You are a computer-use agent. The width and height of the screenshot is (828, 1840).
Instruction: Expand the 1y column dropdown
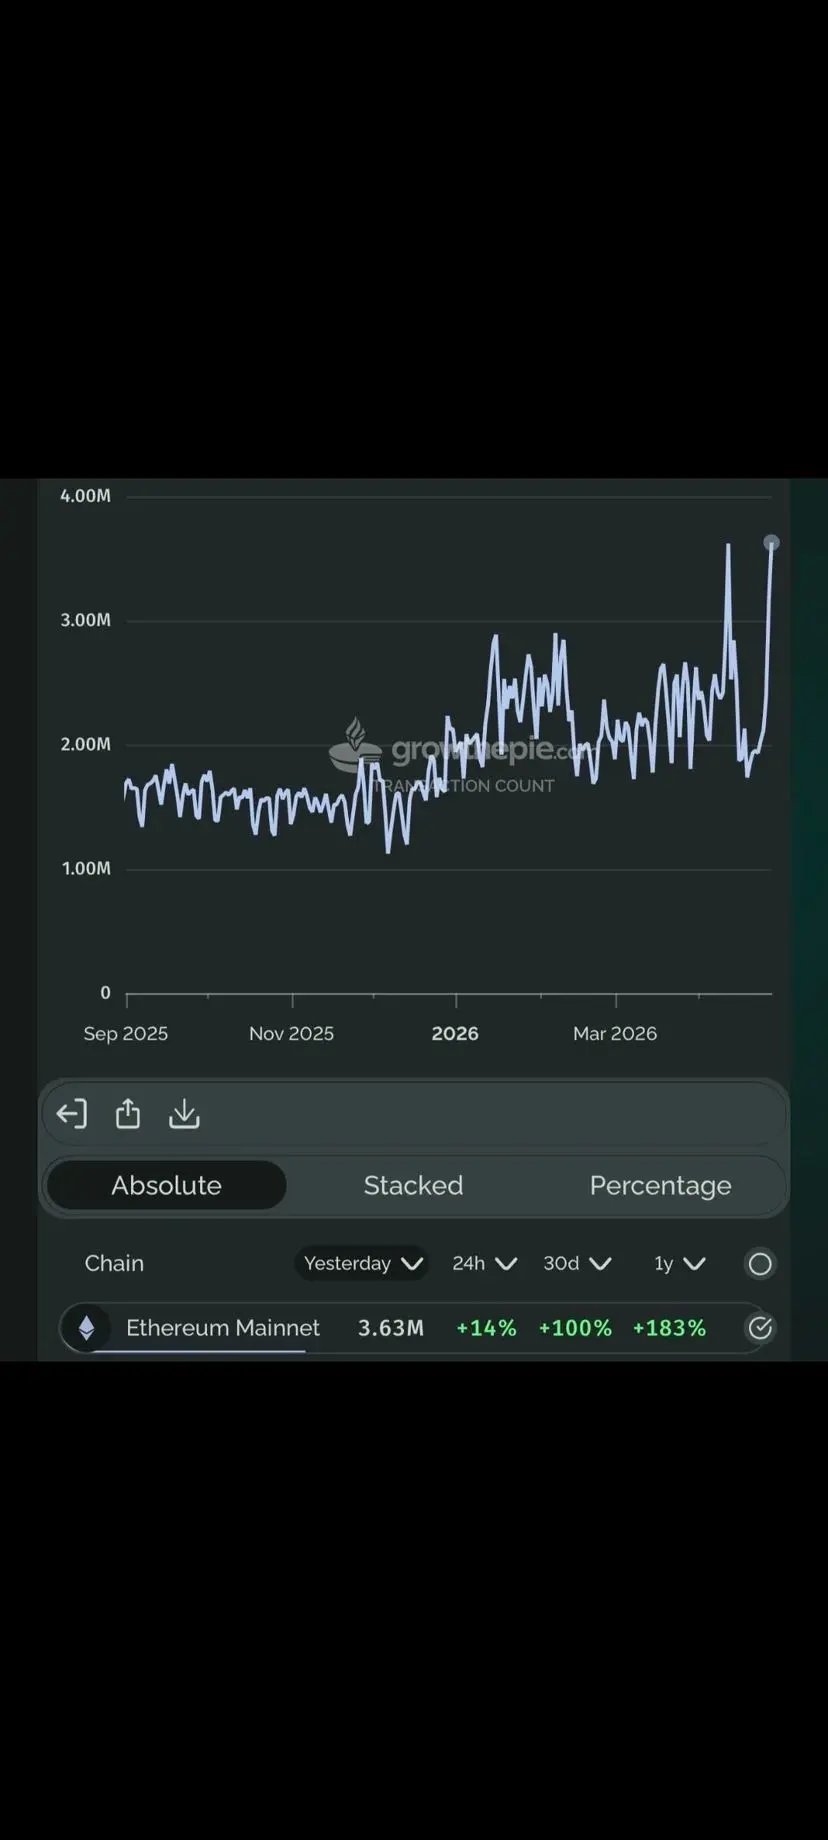pos(680,1264)
